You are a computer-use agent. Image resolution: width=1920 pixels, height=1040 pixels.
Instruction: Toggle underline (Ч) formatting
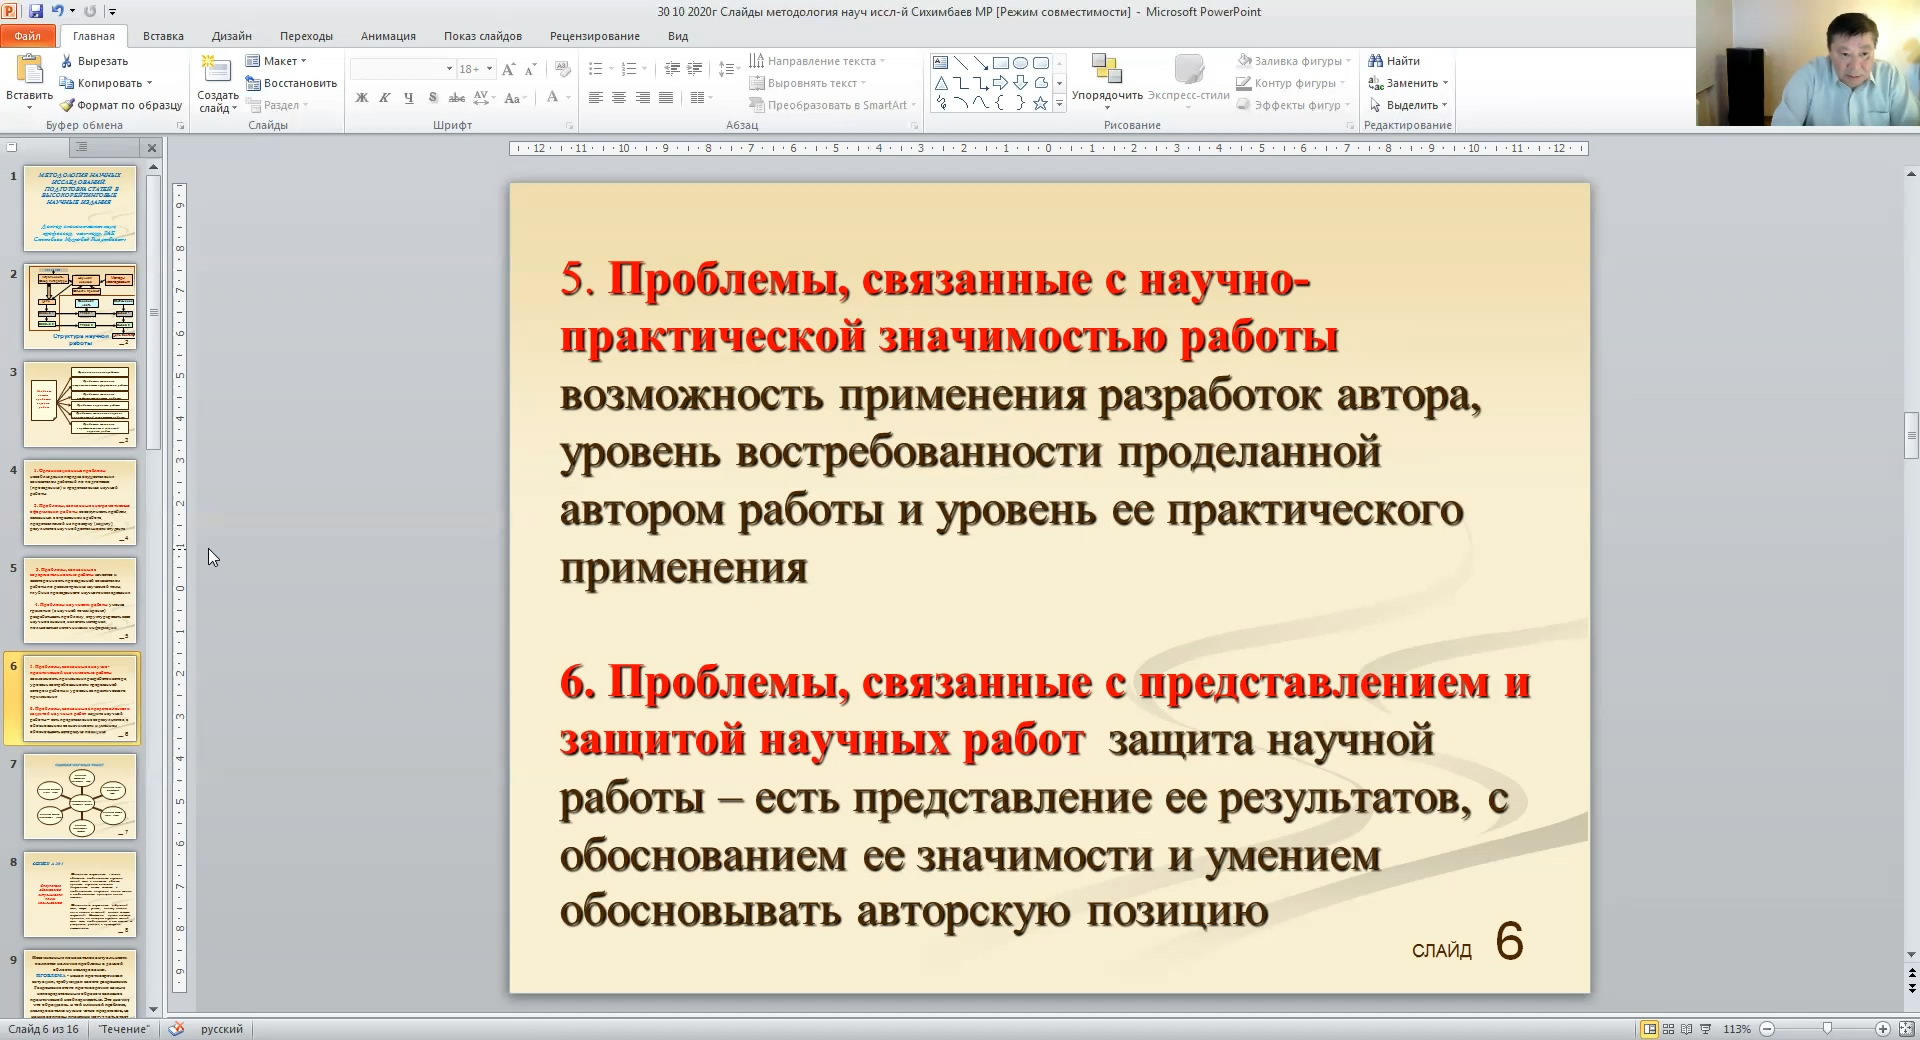coord(408,98)
